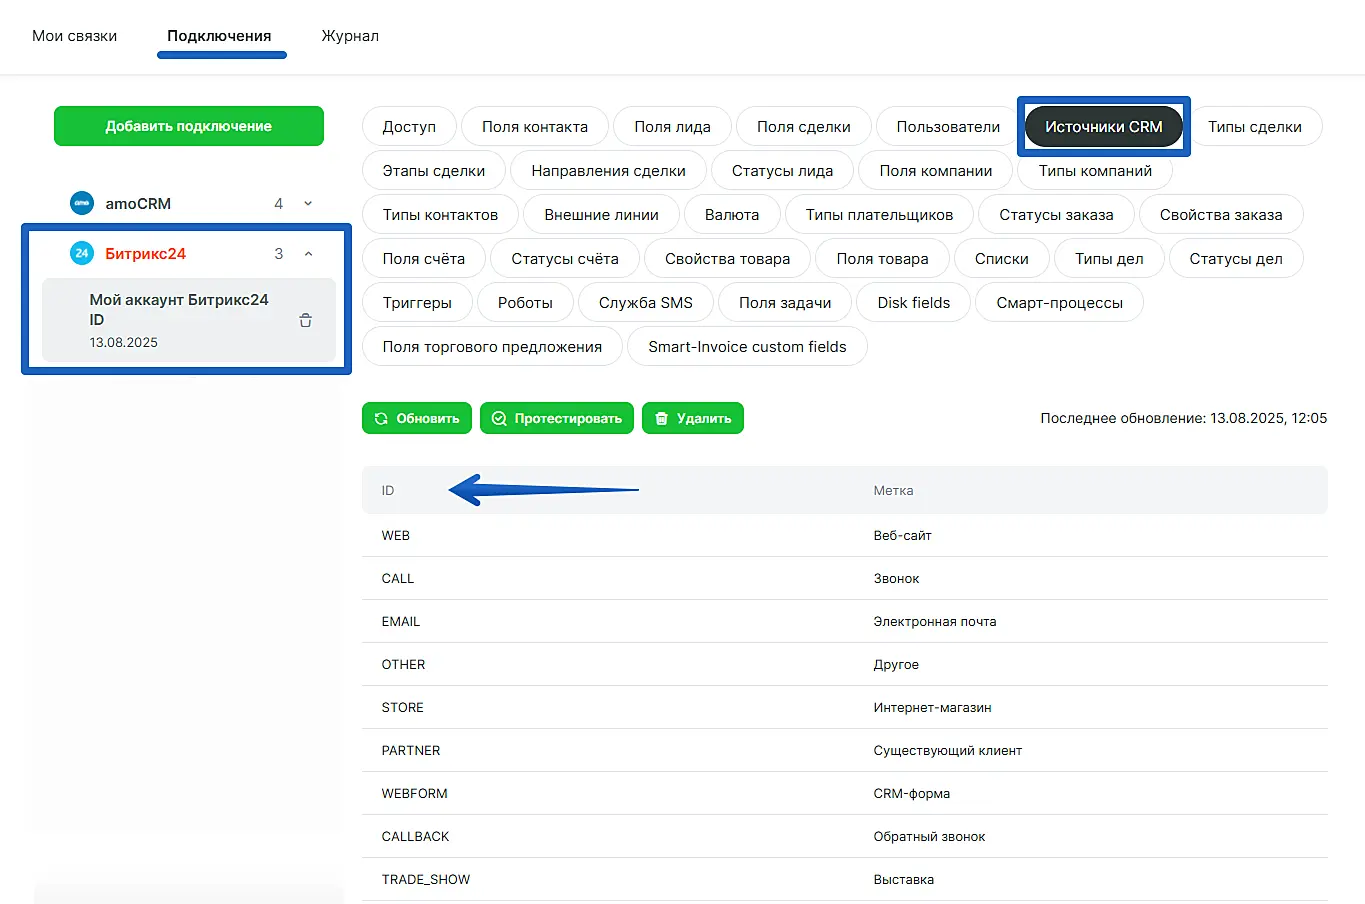The width and height of the screenshot is (1365, 904).
Task: Open the Служба SMS category
Action: 645,303
